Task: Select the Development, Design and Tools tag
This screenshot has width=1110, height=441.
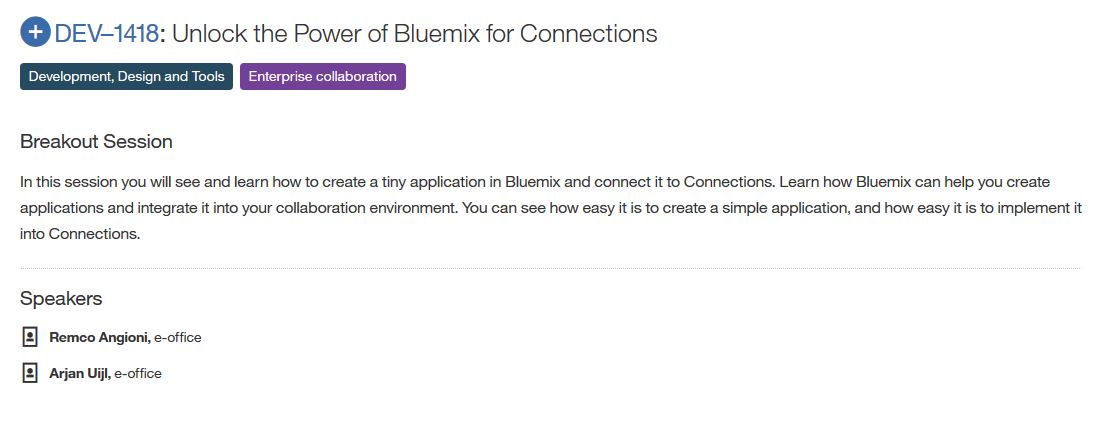Action: click(x=126, y=76)
